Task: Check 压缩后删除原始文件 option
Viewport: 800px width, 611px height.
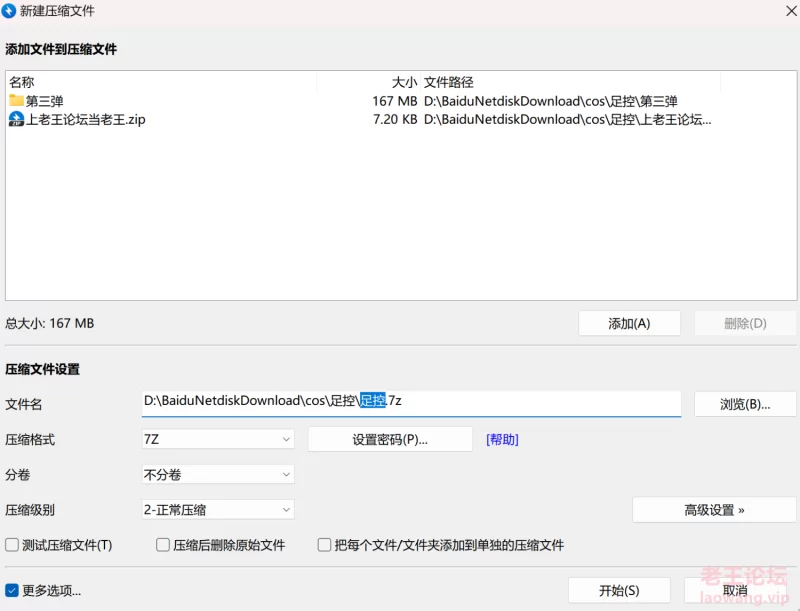Action: [163, 545]
